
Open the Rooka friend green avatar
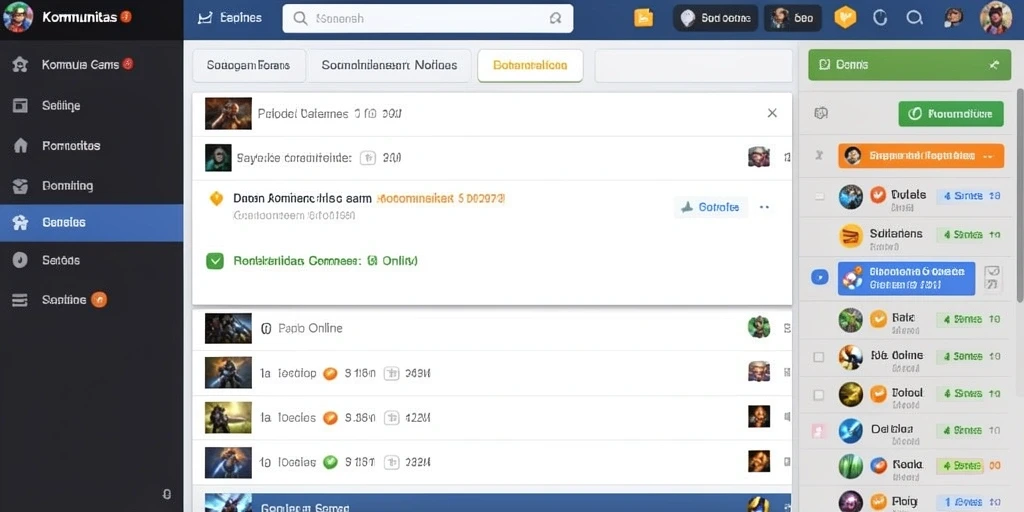[851, 466]
